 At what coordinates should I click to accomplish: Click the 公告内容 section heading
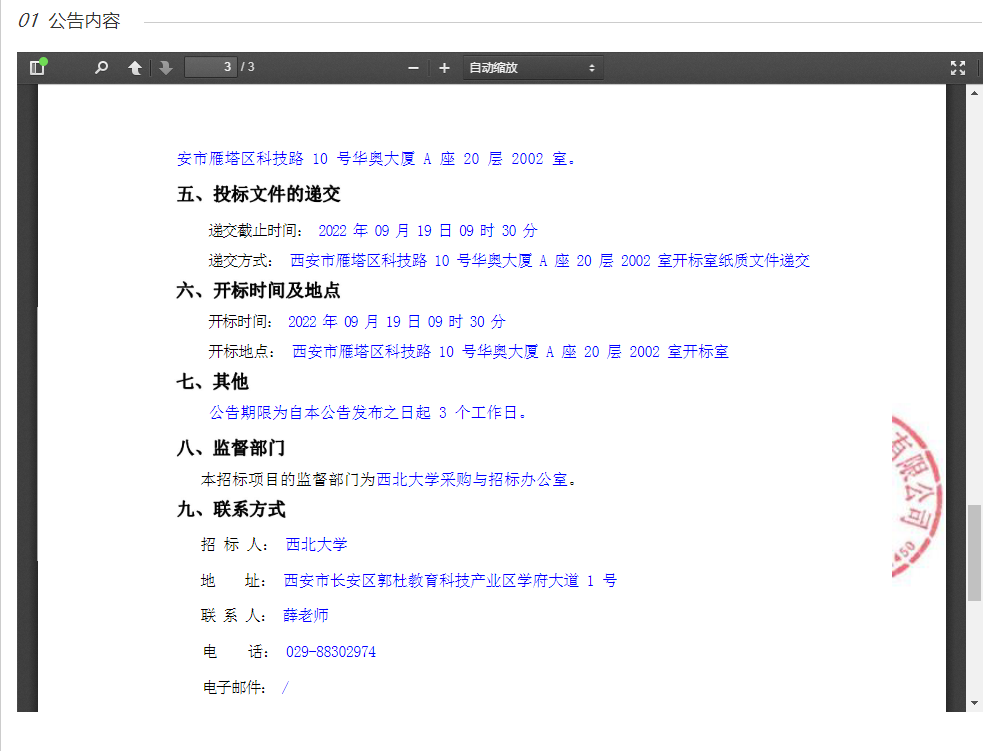click(84, 21)
